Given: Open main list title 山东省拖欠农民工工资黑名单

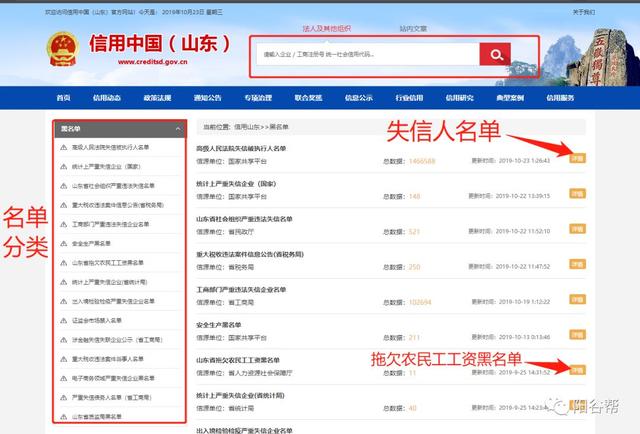Looking at the screenshot, I should coord(238,360).
